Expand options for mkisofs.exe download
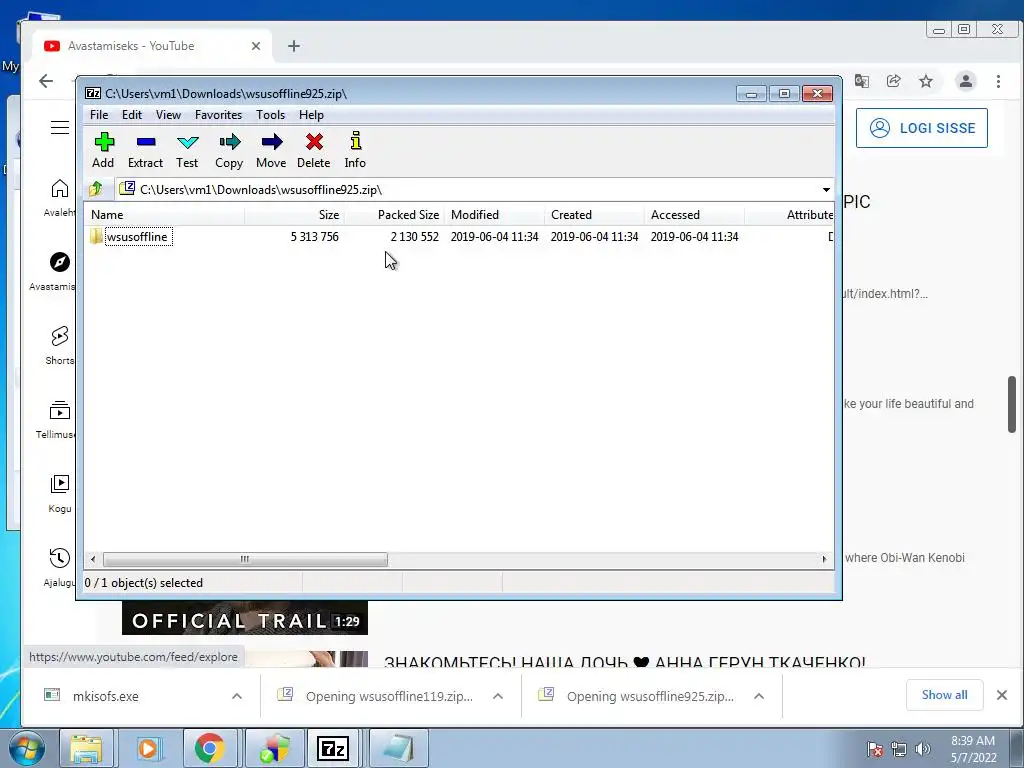Screen dimensions: 1024x768 (x=237, y=696)
